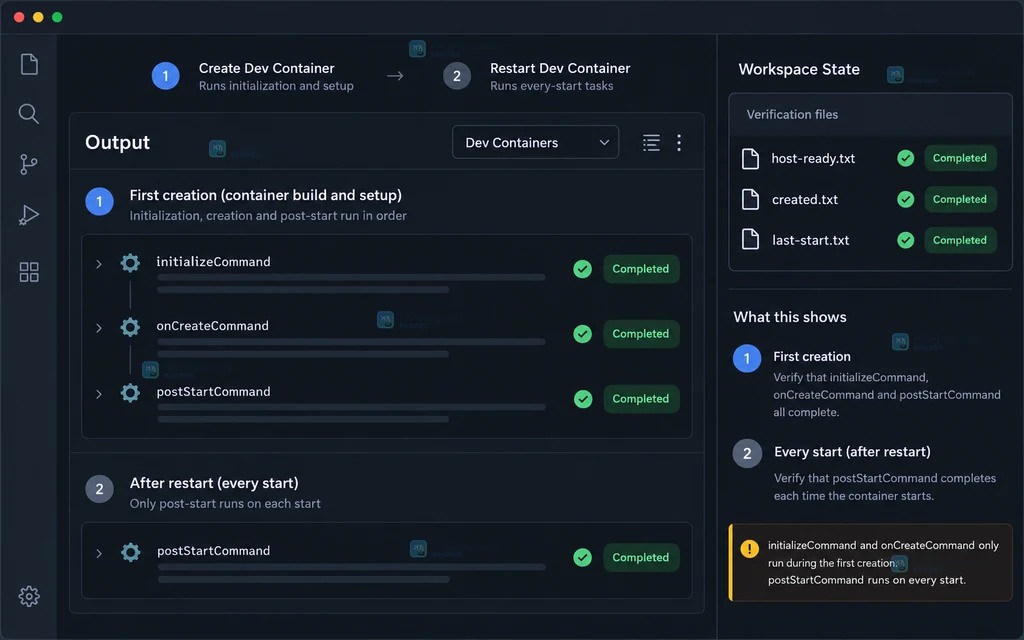
Task: Click the Completed badge for last-start.txt
Action: point(960,240)
